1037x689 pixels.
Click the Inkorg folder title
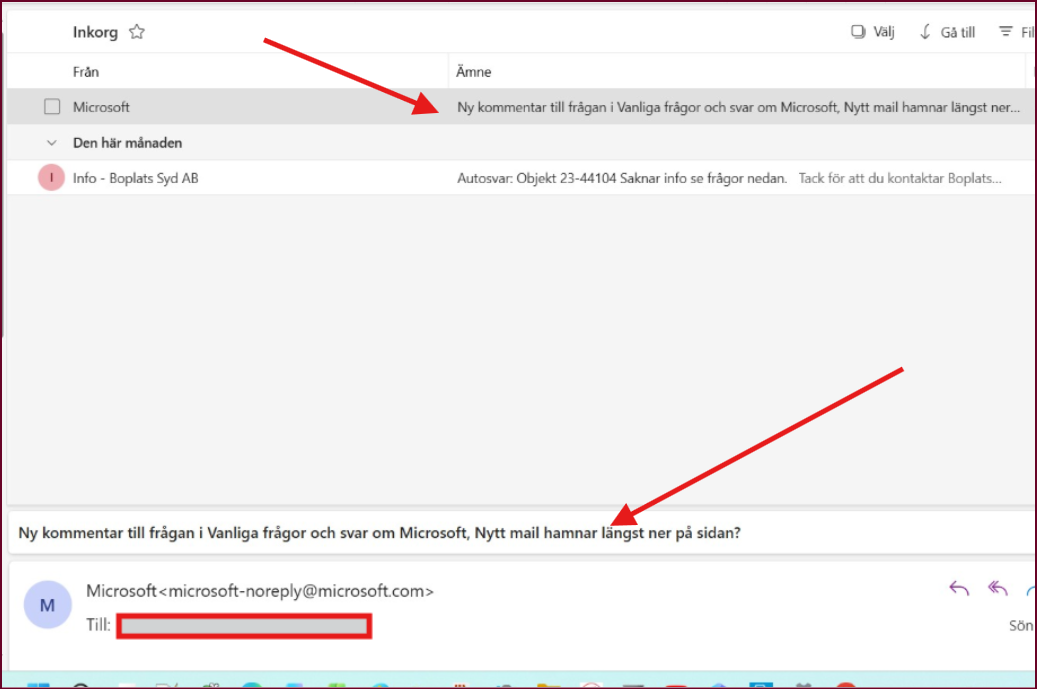(x=95, y=32)
